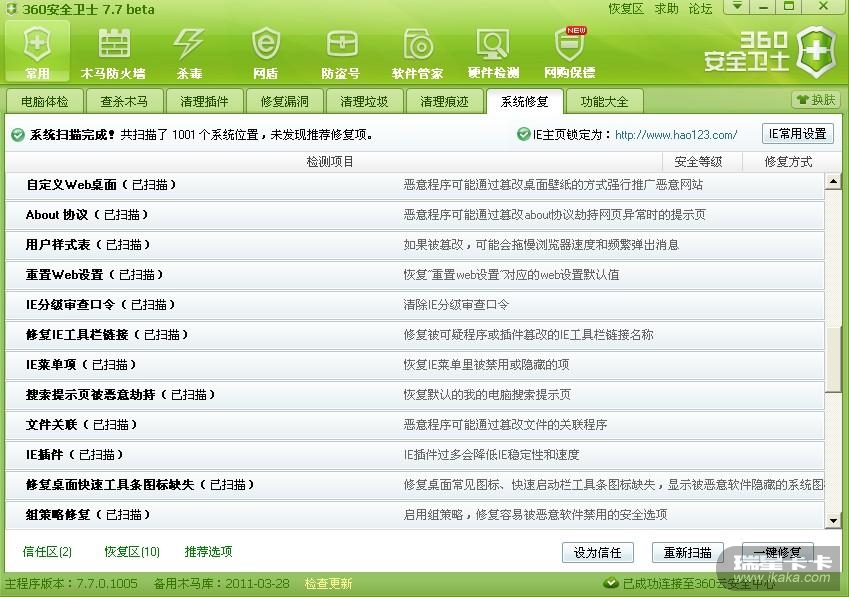Click the IE主页锁定 green check icon
849x597 pixels.
pos(524,134)
